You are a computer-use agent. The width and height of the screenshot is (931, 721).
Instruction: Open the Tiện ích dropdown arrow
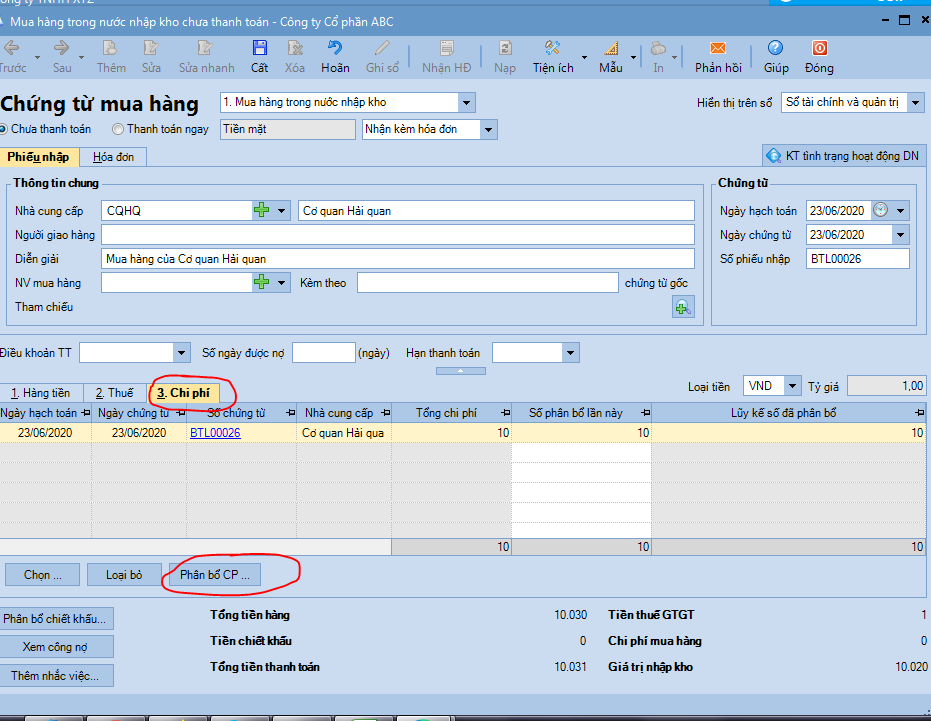pos(584,57)
